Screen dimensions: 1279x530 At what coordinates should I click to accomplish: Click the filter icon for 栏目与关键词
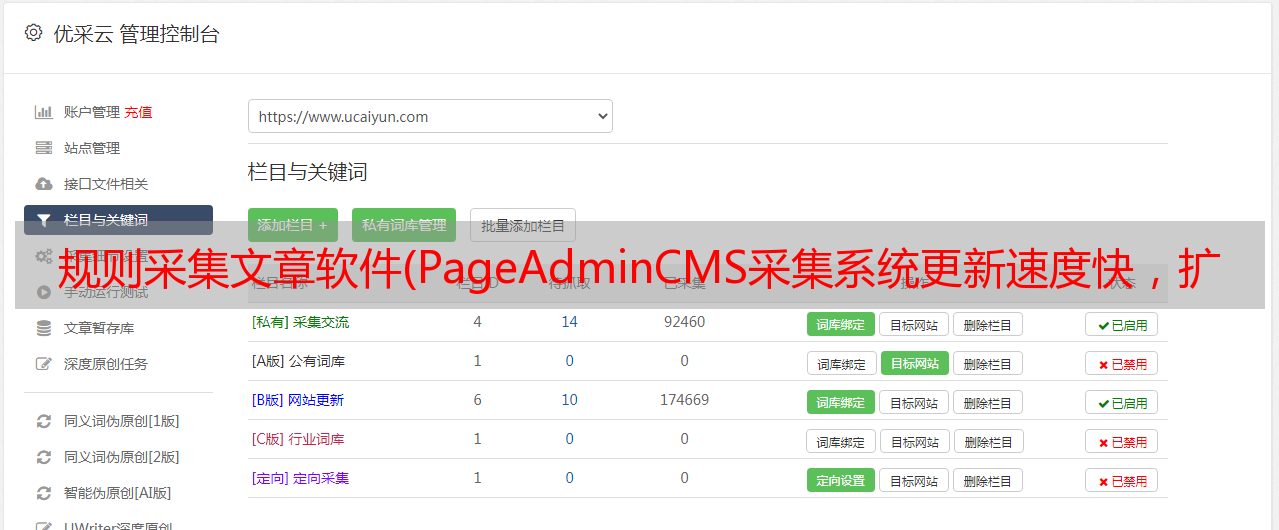[x=43, y=220]
